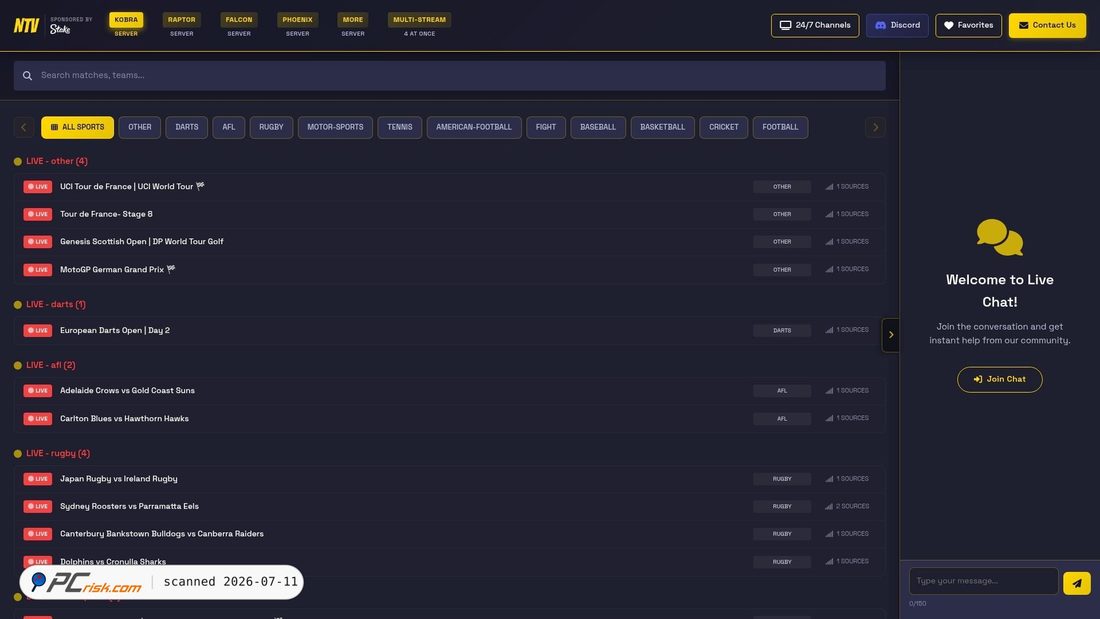Open the More servers option
This screenshot has width=1100, height=619.
click(353, 20)
